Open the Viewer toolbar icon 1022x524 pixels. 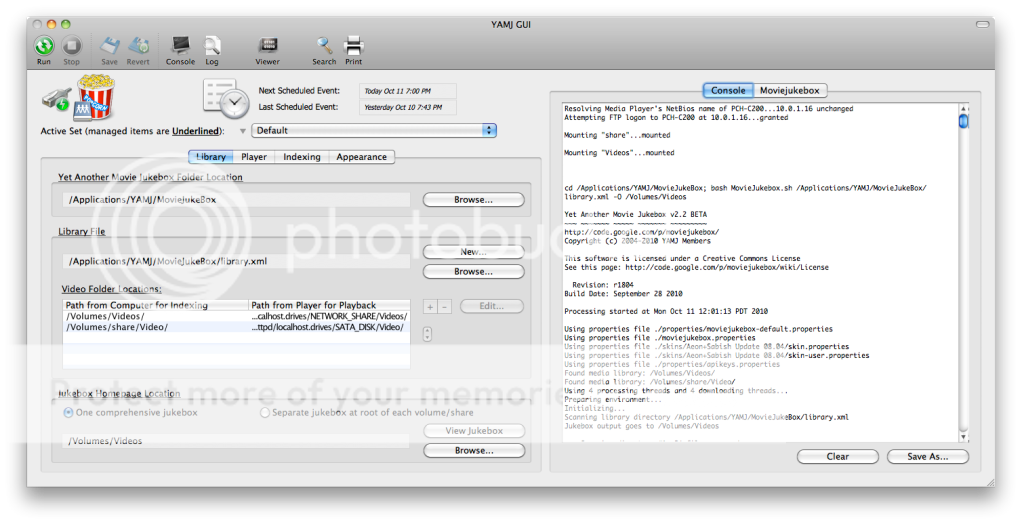click(x=268, y=46)
